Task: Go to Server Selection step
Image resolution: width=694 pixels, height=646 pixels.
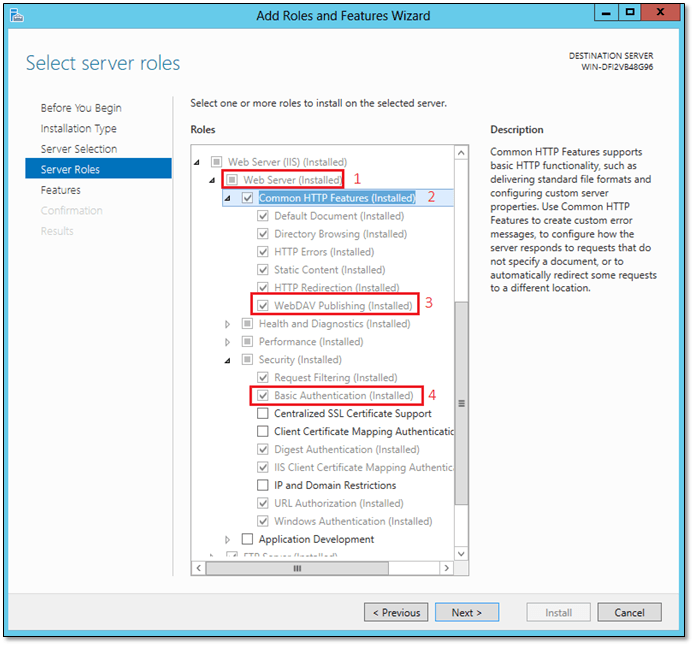Action: pos(79,149)
